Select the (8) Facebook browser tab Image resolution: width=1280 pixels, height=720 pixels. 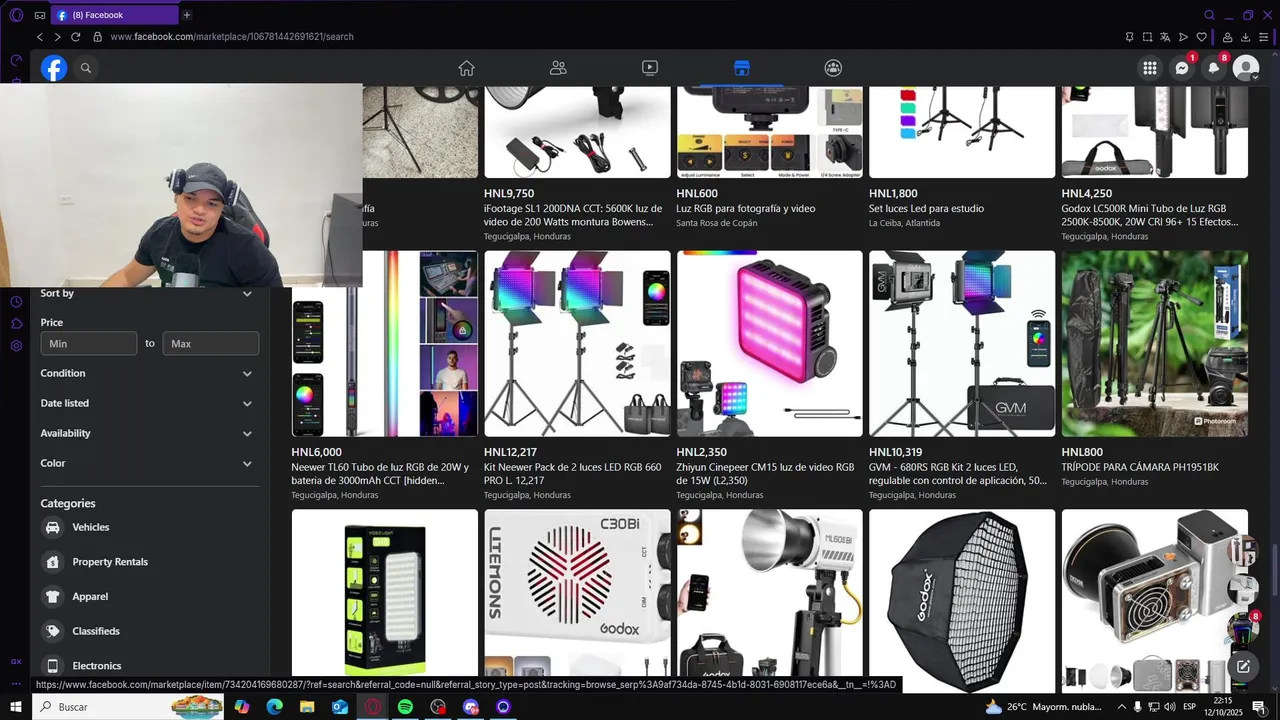113,15
